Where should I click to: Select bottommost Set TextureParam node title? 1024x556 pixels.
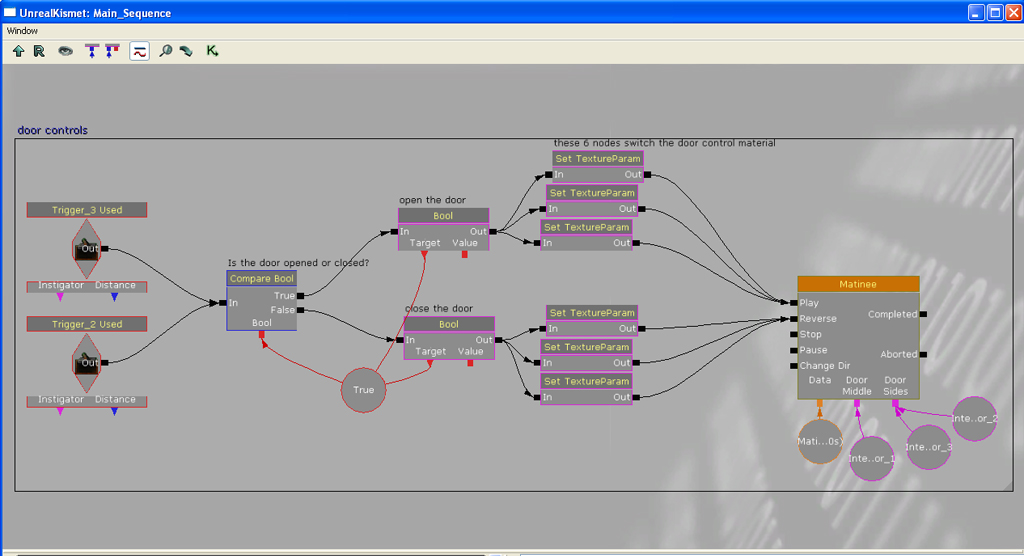pos(586,382)
